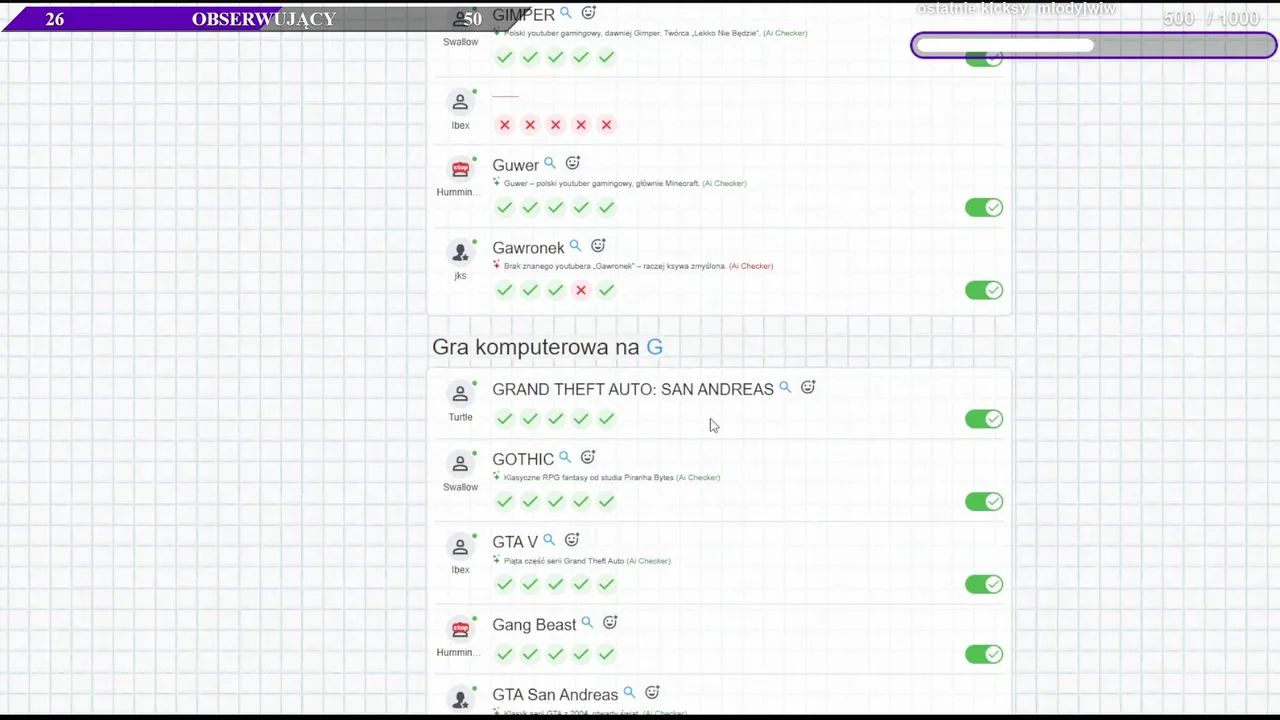Click the 500 / 1000 progress bar

pos(1093,45)
